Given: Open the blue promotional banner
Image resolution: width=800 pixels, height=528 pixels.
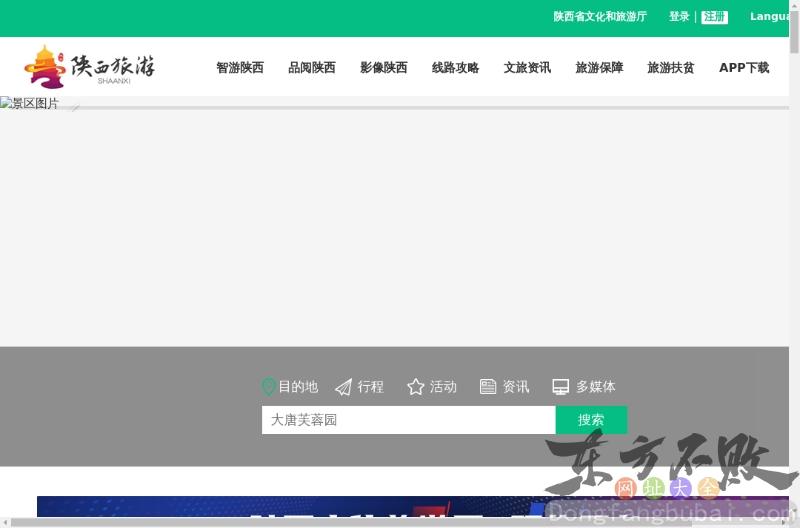Looking at the screenshot, I should (413, 507).
